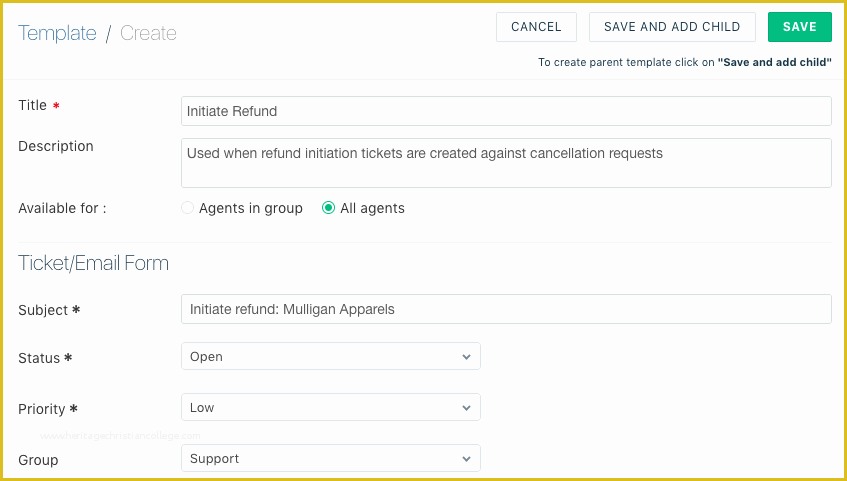Click the Priority dropdown chevron arrow
This screenshot has width=847, height=481.
coord(466,408)
